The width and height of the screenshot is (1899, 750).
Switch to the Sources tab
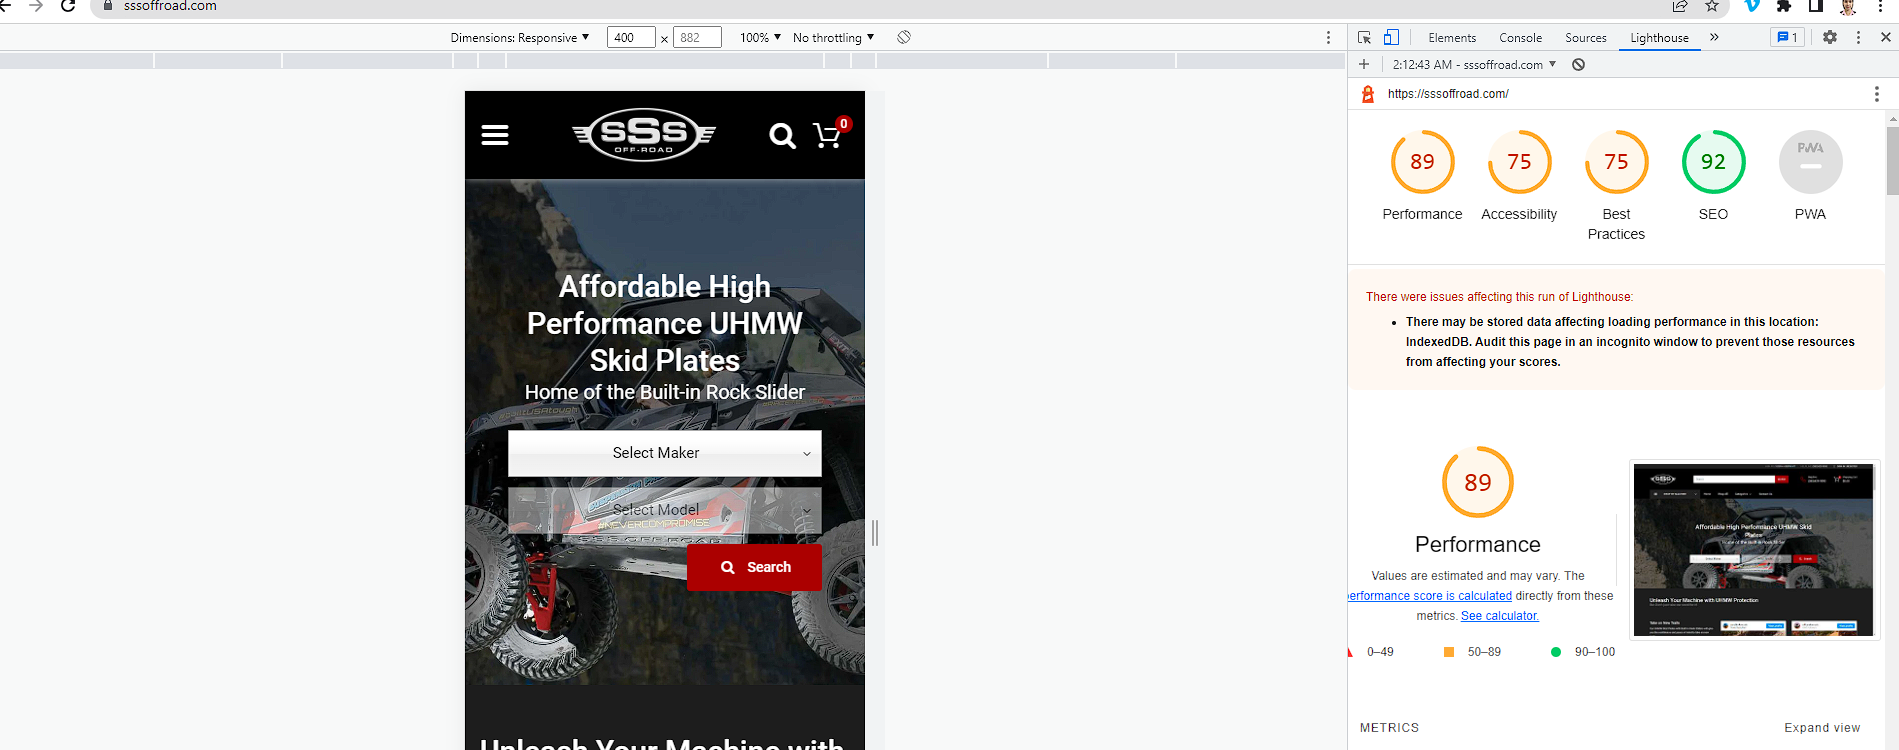(1586, 38)
